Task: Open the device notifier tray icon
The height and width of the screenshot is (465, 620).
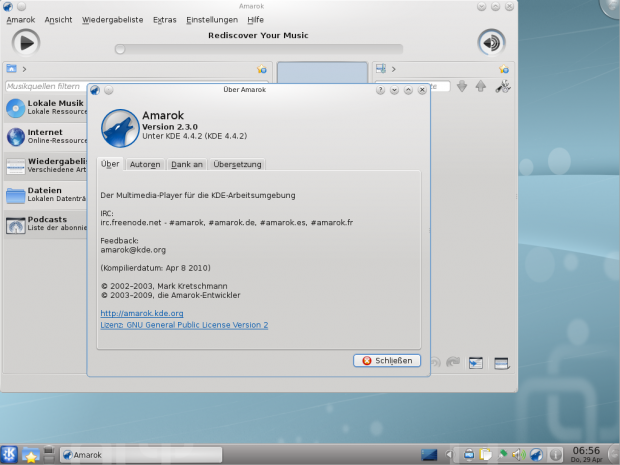Action: pyautogui.click(x=469, y=455)
